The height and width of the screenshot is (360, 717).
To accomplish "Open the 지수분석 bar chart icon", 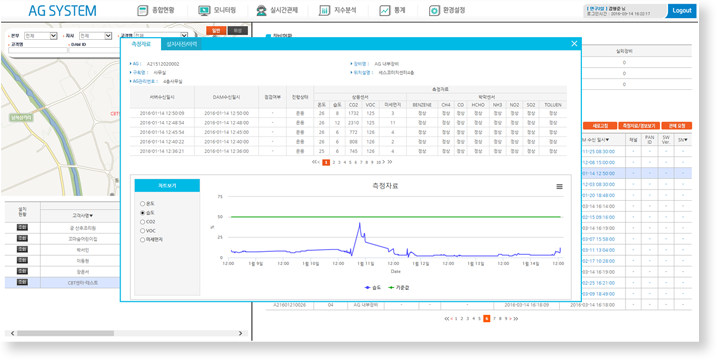I will pos(324,11).
